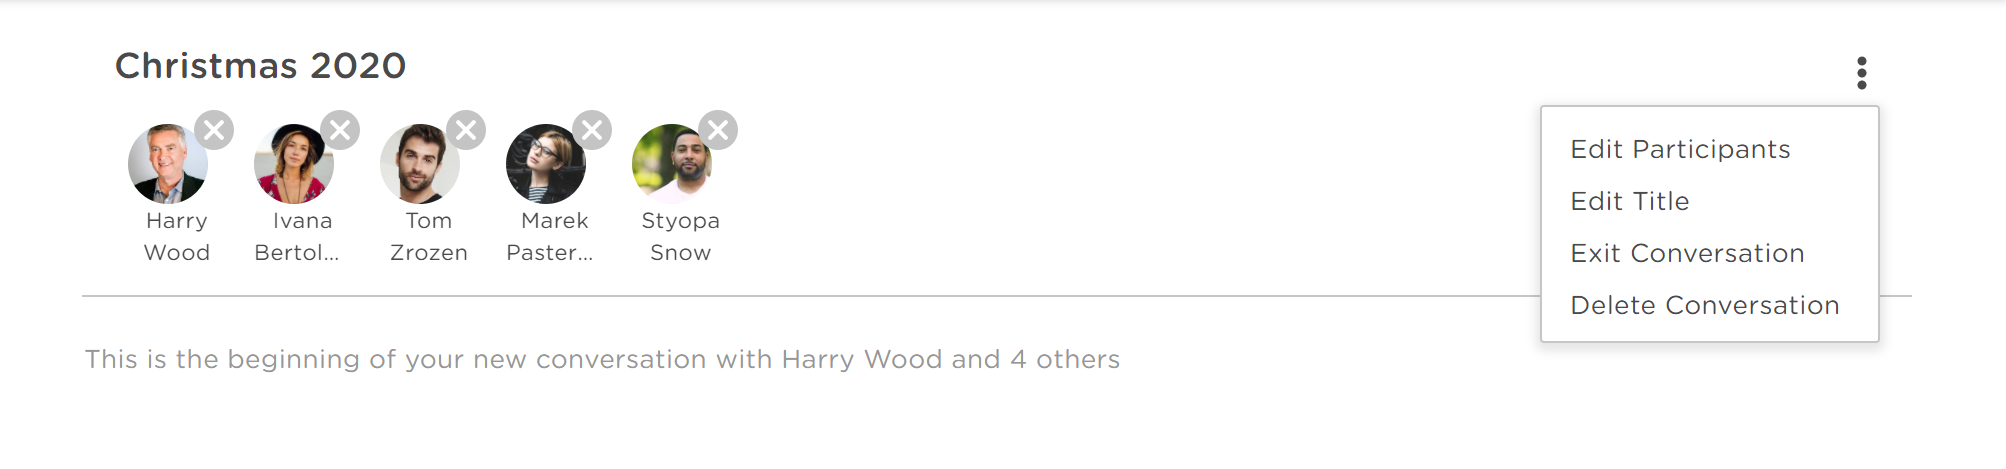This screenshot has height=469, width=2006.
Task: Choose Delete Conversation option
Action: pos(1705,305)
